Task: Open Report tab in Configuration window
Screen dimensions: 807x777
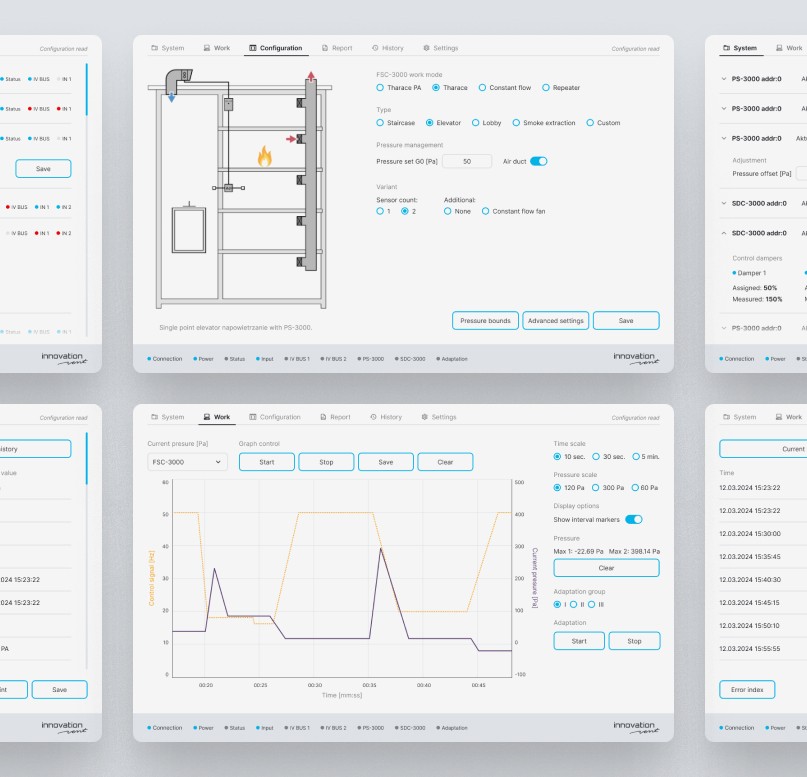Action: [x=337, y=48]
